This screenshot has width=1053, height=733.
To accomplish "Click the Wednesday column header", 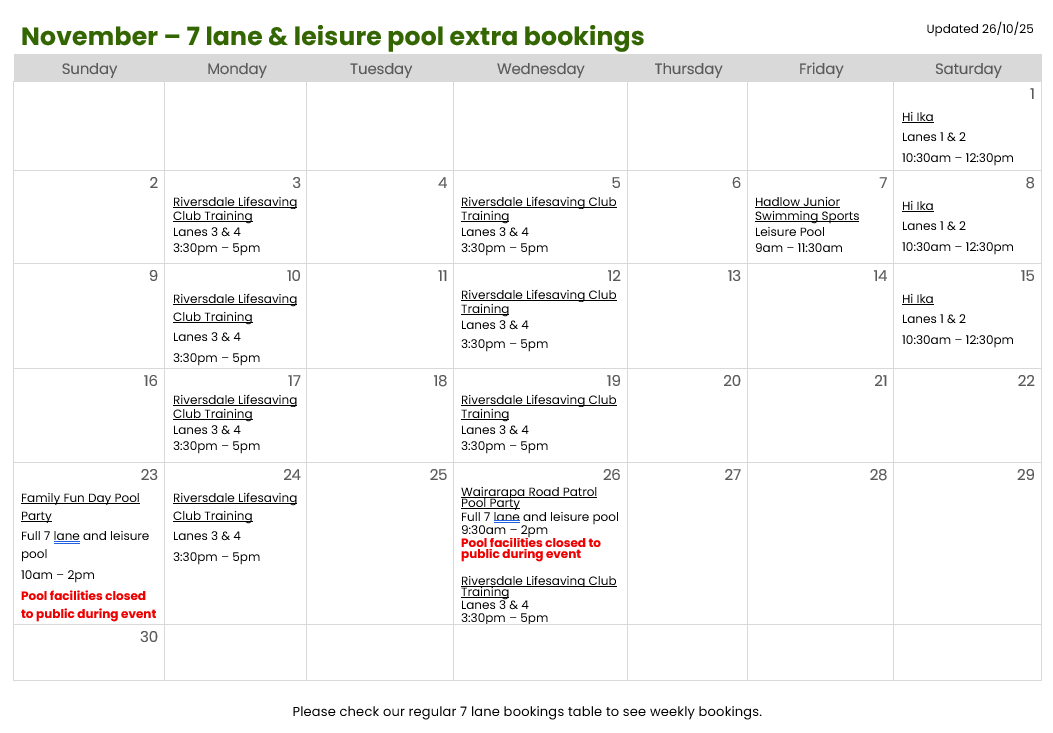I will coord(540,69).
